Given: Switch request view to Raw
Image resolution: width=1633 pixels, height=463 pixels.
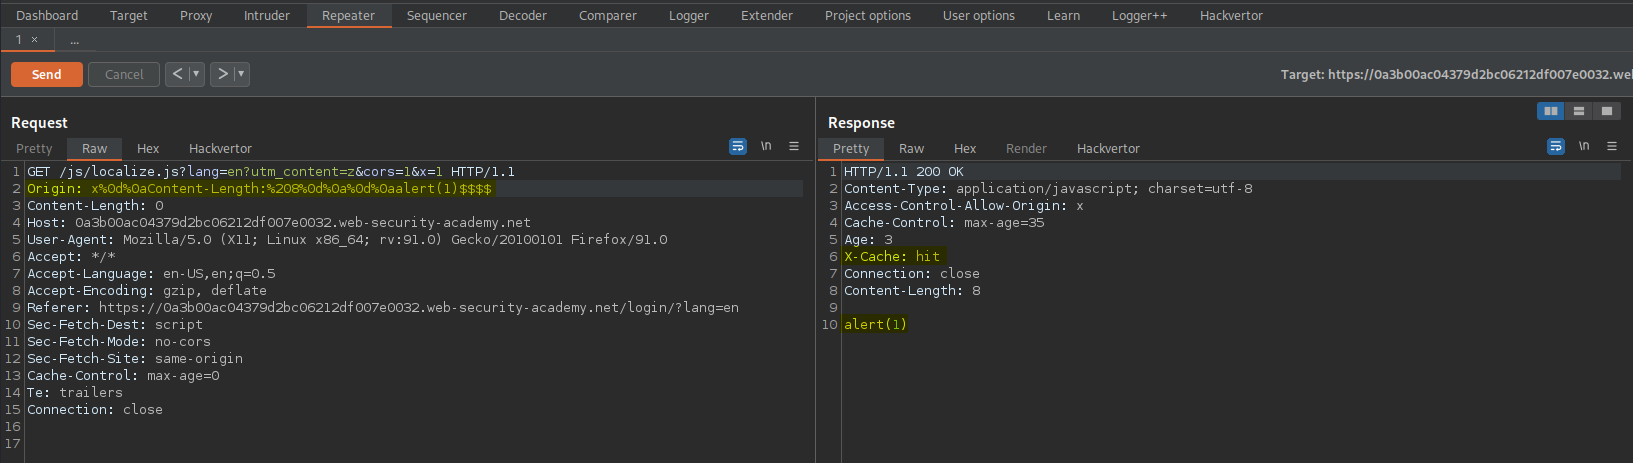Looking at the screenshot, I should pyautogui.click(x=95, y=148).
